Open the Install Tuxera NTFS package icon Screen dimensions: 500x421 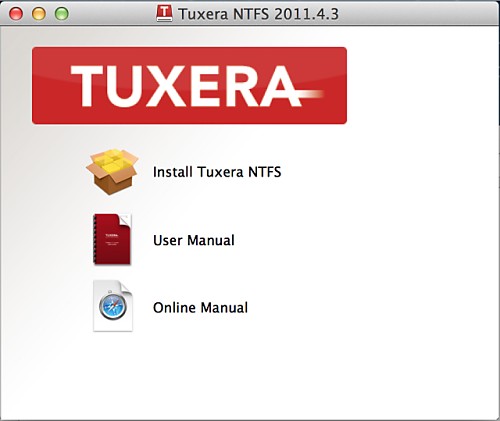coord(112,172)
